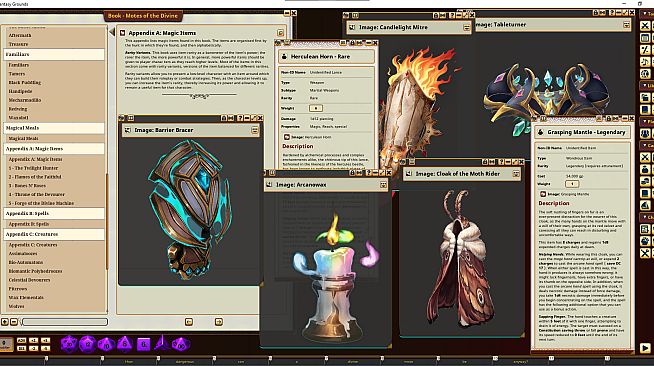Collapse the Appendix B: Spells section header
The width and height of the screenshot is (654, 366).
click(x=54, y=213)
